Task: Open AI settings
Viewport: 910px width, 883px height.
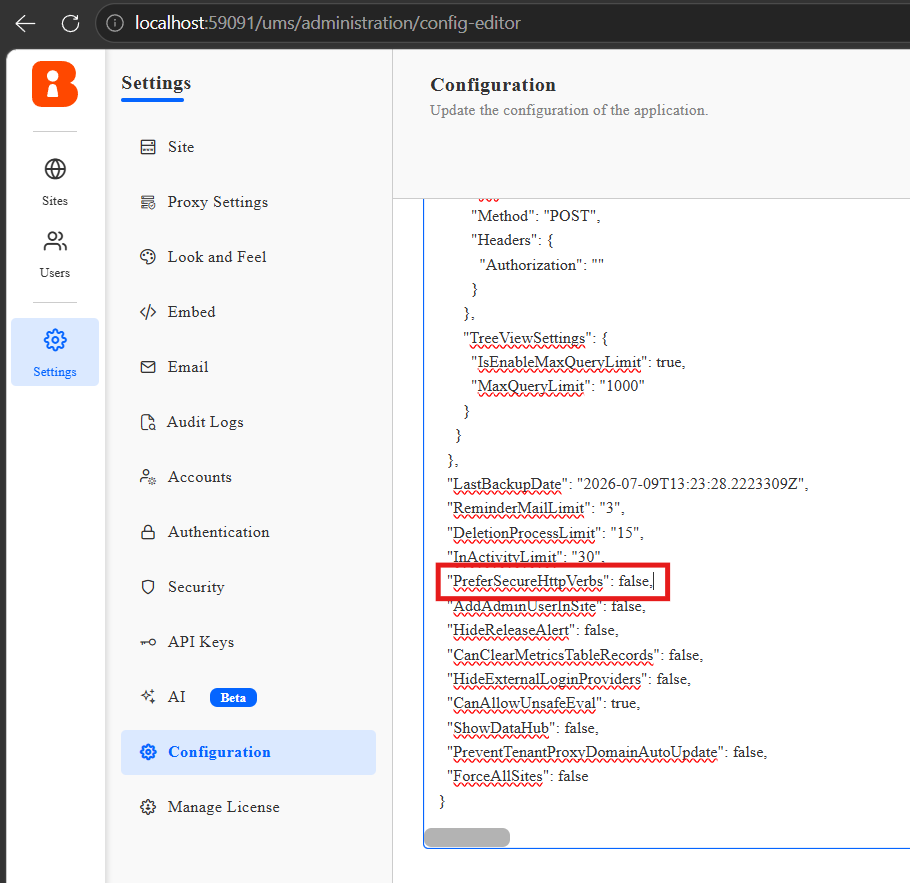Action: [x=176, y=697]
